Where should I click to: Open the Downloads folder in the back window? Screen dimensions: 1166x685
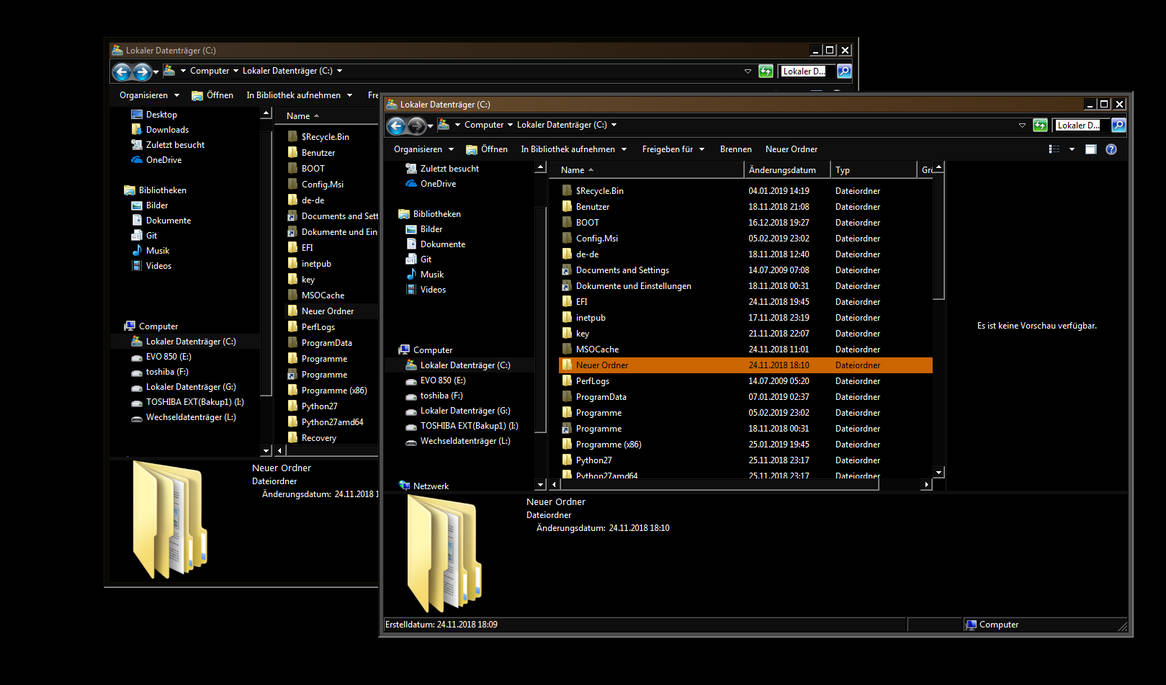click(167, 129)
